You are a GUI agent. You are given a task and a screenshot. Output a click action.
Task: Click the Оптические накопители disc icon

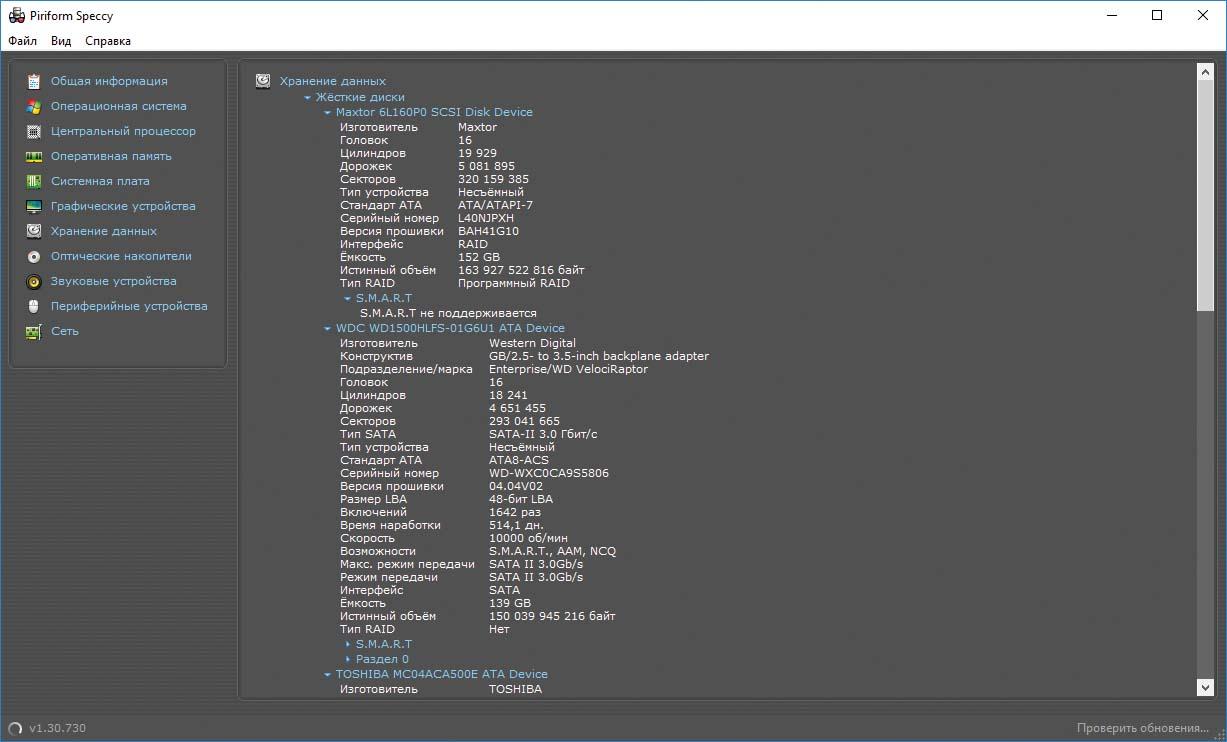[x=34, y=256]
